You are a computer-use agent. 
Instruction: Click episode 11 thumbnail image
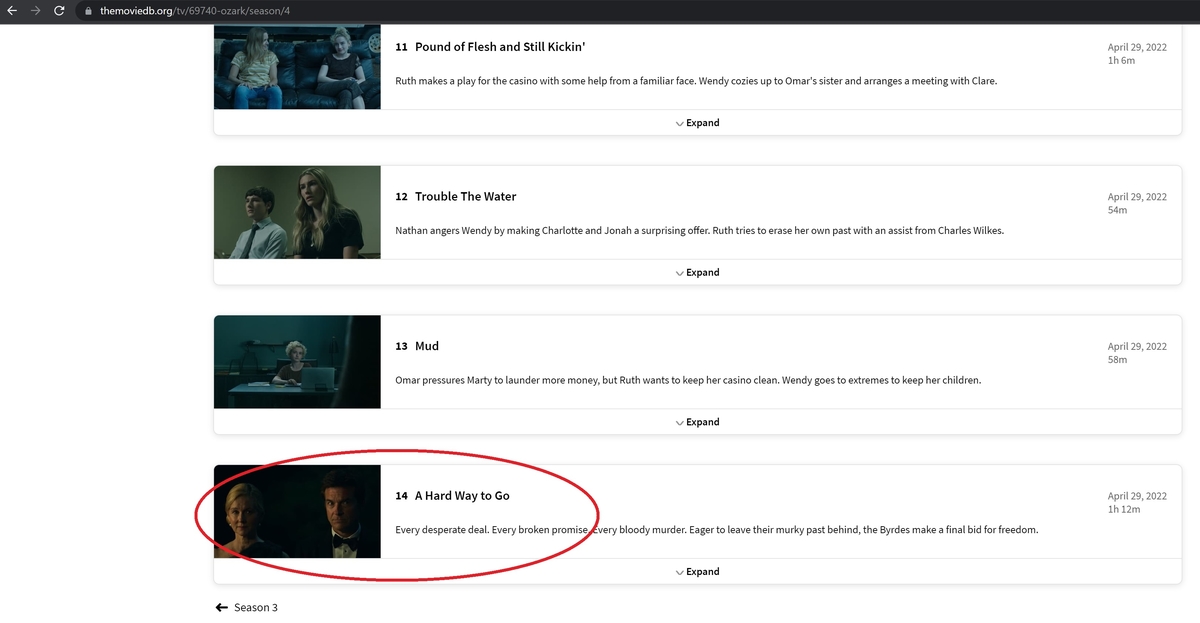click(x=297, y=66)
